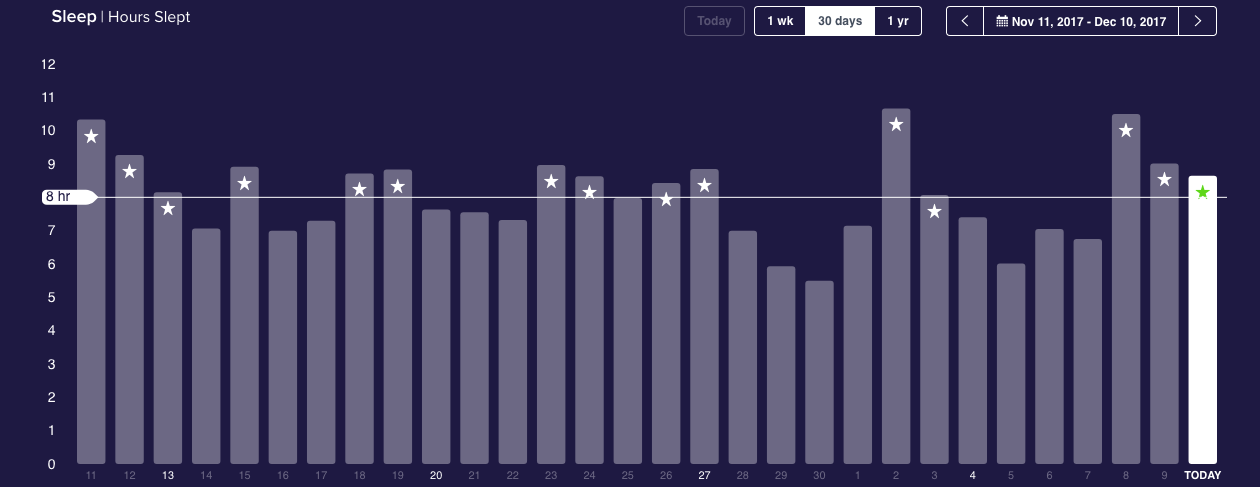
Task: Click the star on December 2 bar
Action: 896,125
